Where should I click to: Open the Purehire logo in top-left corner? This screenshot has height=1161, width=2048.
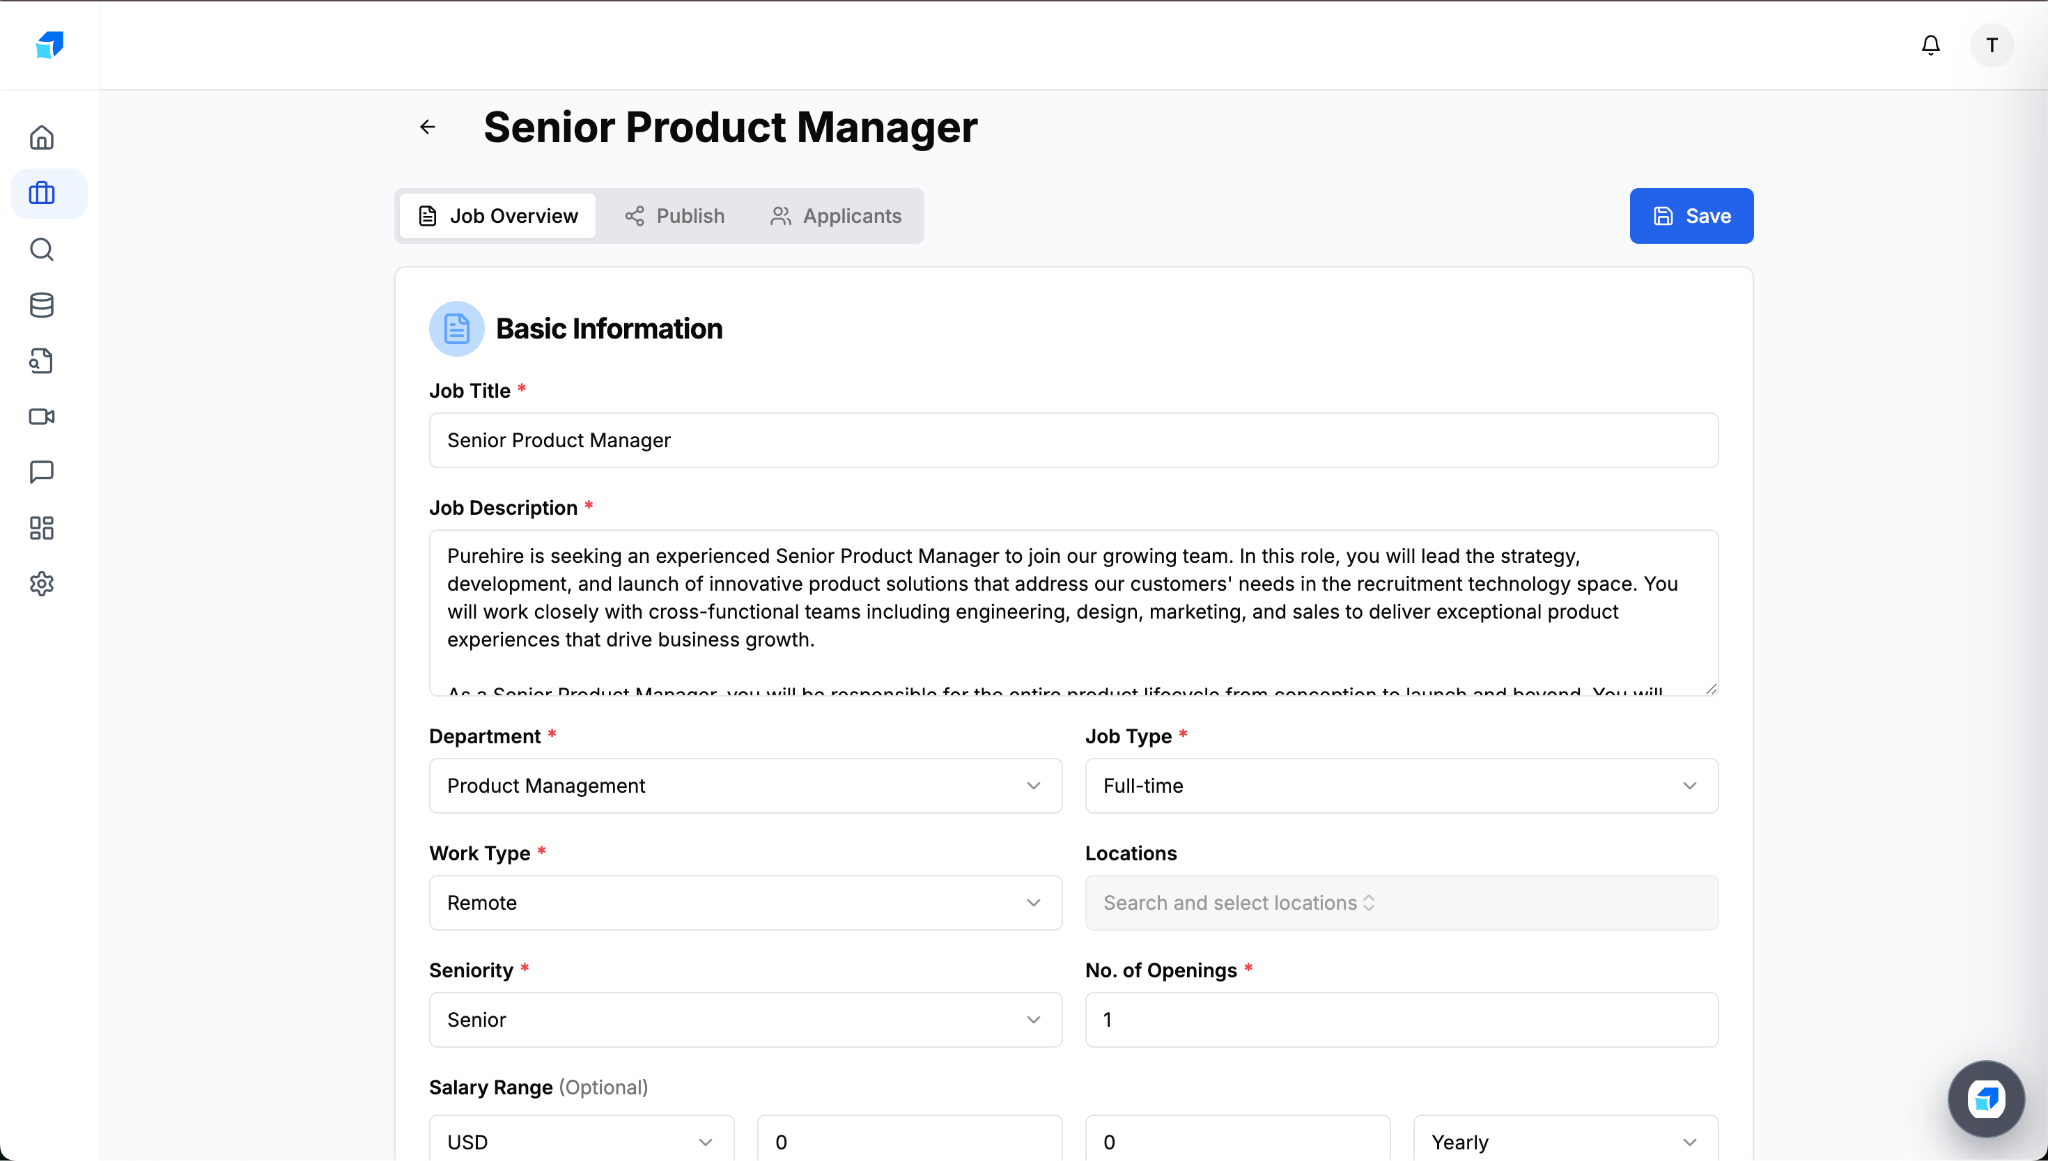tap(49, 44)
